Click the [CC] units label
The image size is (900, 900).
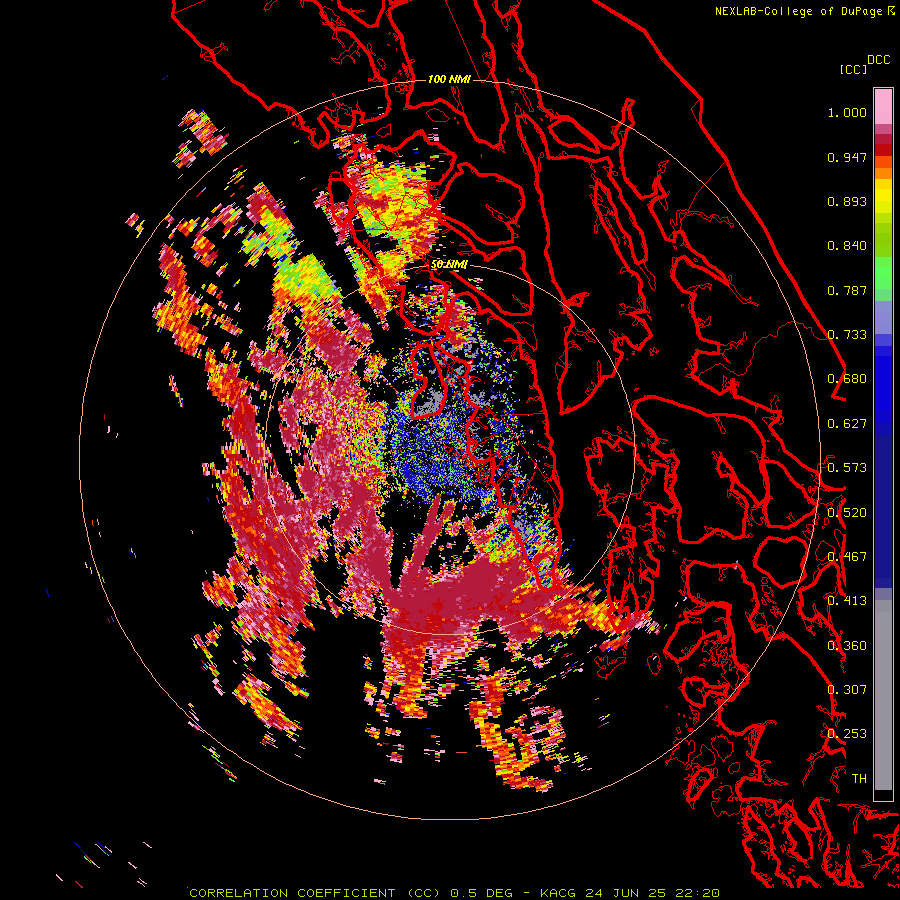click(x=853, y=69)
